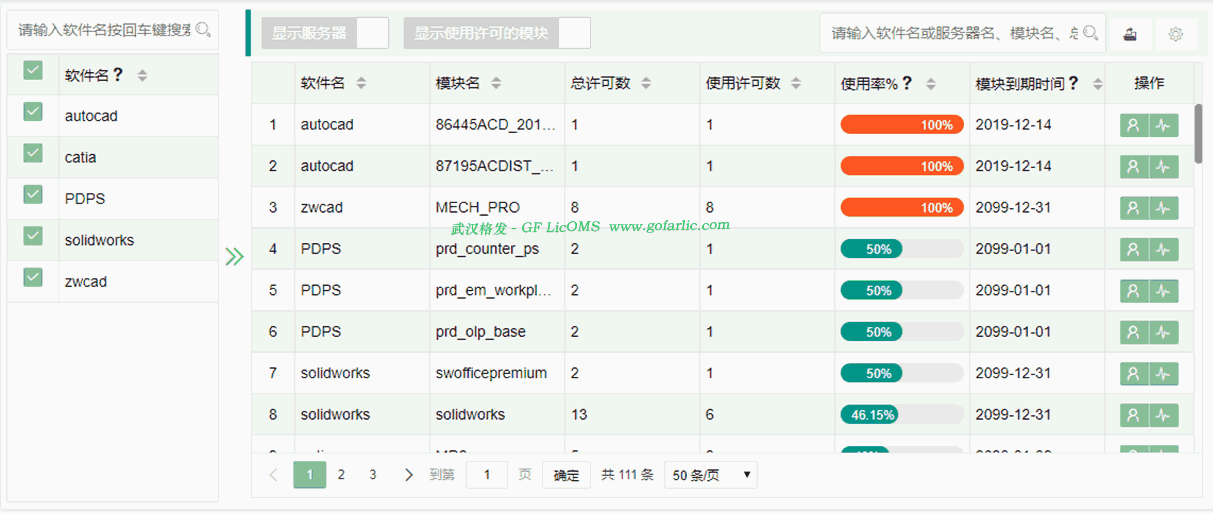Uncheck the zwcad checkbox in the left list
This screenshot has height=514, width=1213.
coord(33,277)
